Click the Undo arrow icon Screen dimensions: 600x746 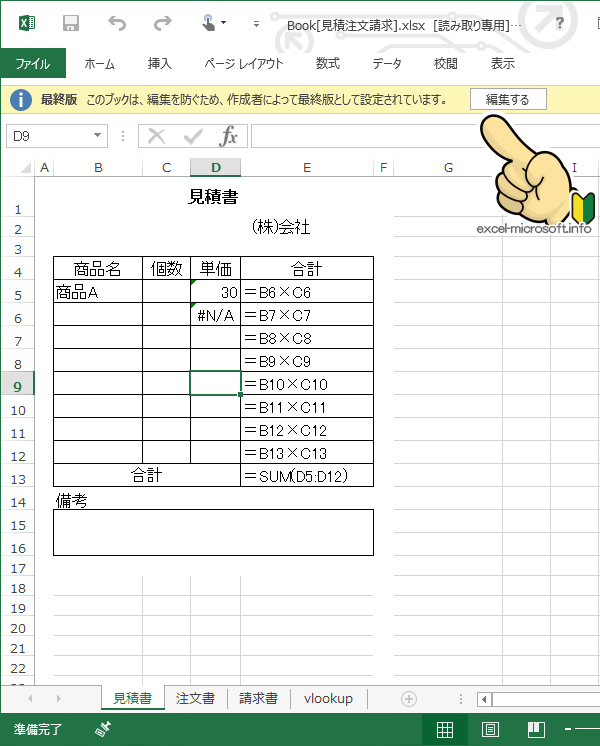117,23
